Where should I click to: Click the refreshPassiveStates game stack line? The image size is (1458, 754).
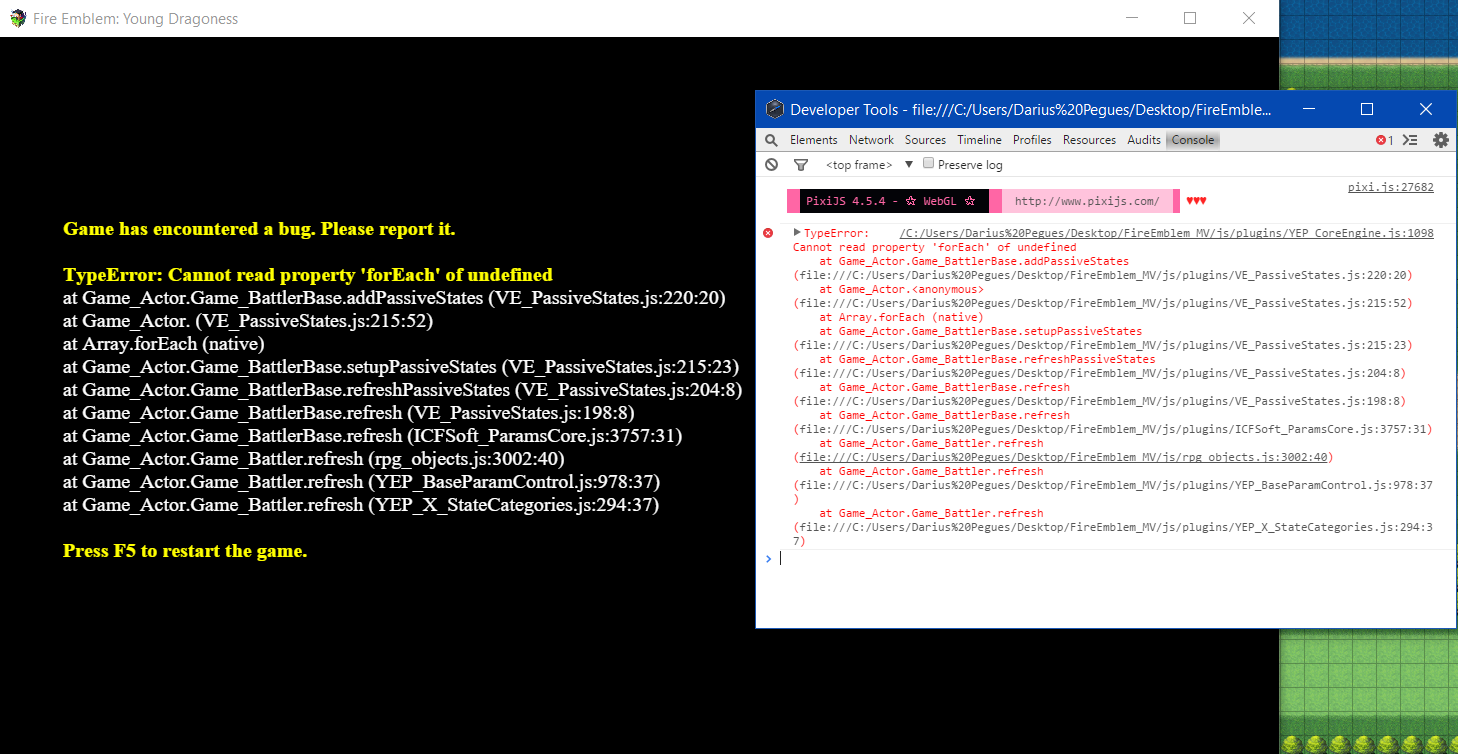[x=402, y=390]
